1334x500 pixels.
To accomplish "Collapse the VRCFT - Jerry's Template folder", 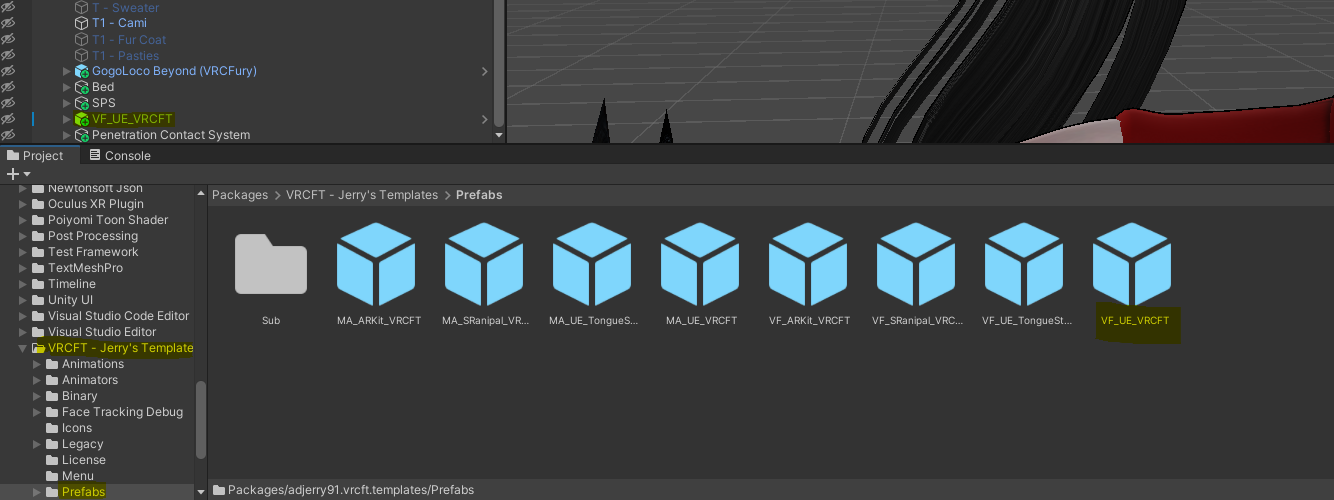I will (23, 348).
